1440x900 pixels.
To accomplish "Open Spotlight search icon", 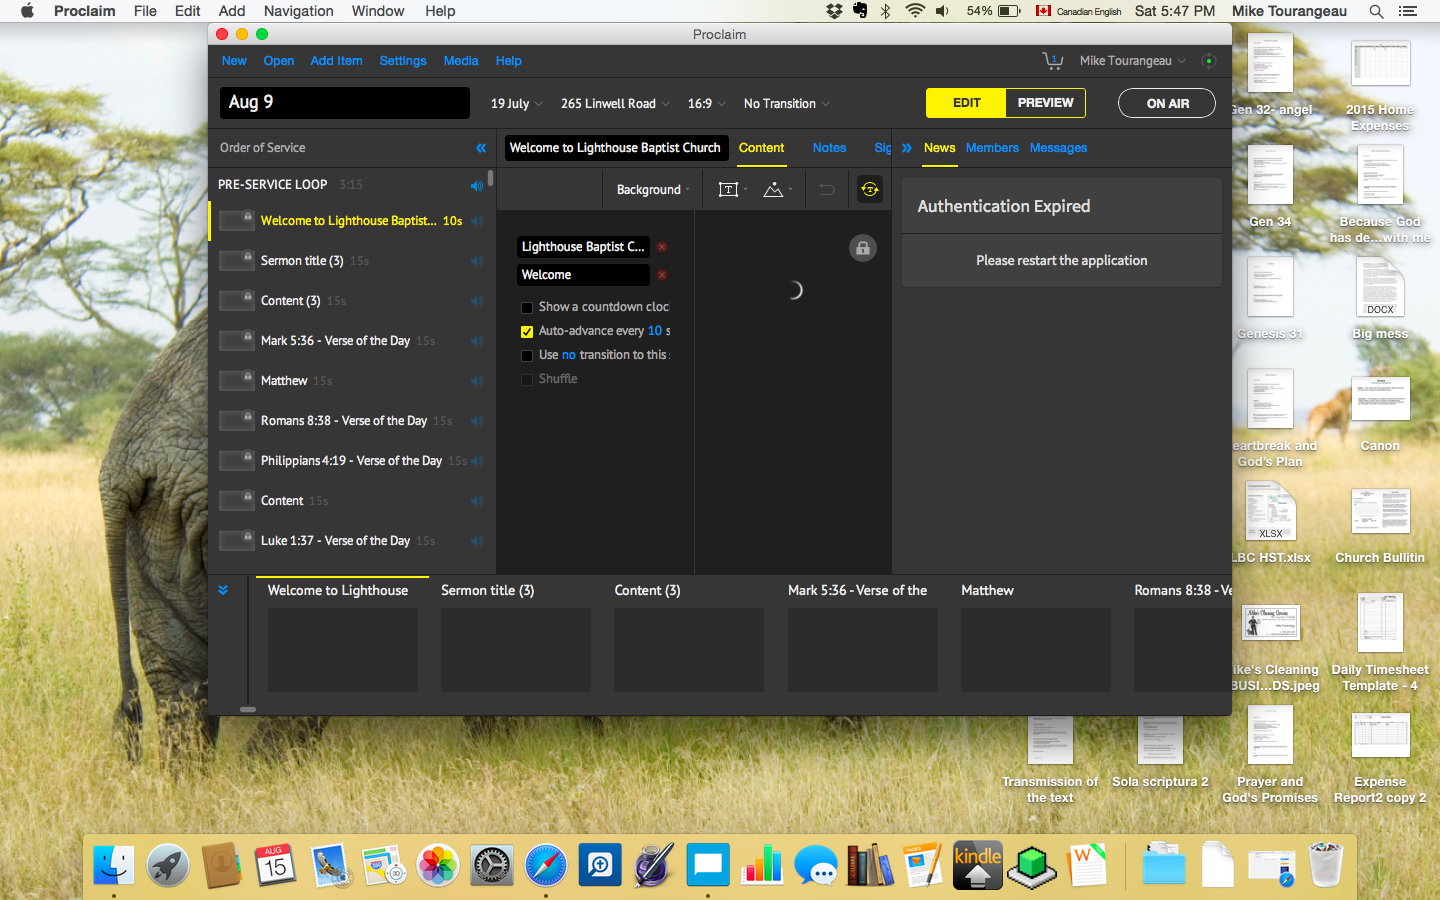I will 1377,11.
